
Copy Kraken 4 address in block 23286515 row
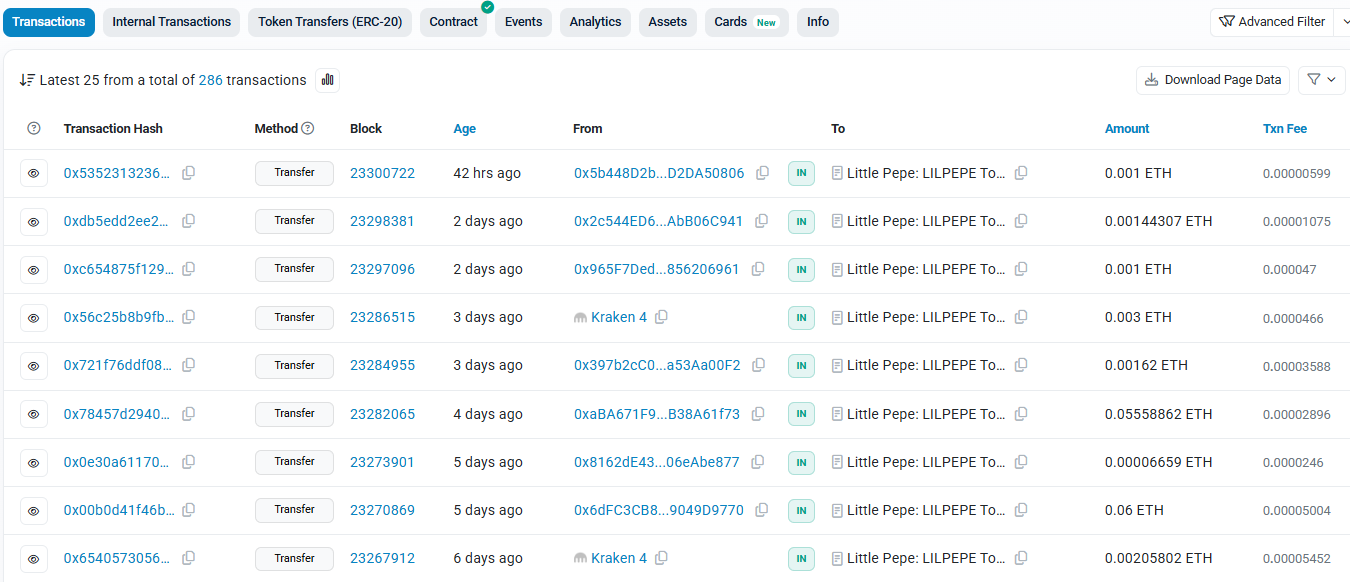point(661,317)
